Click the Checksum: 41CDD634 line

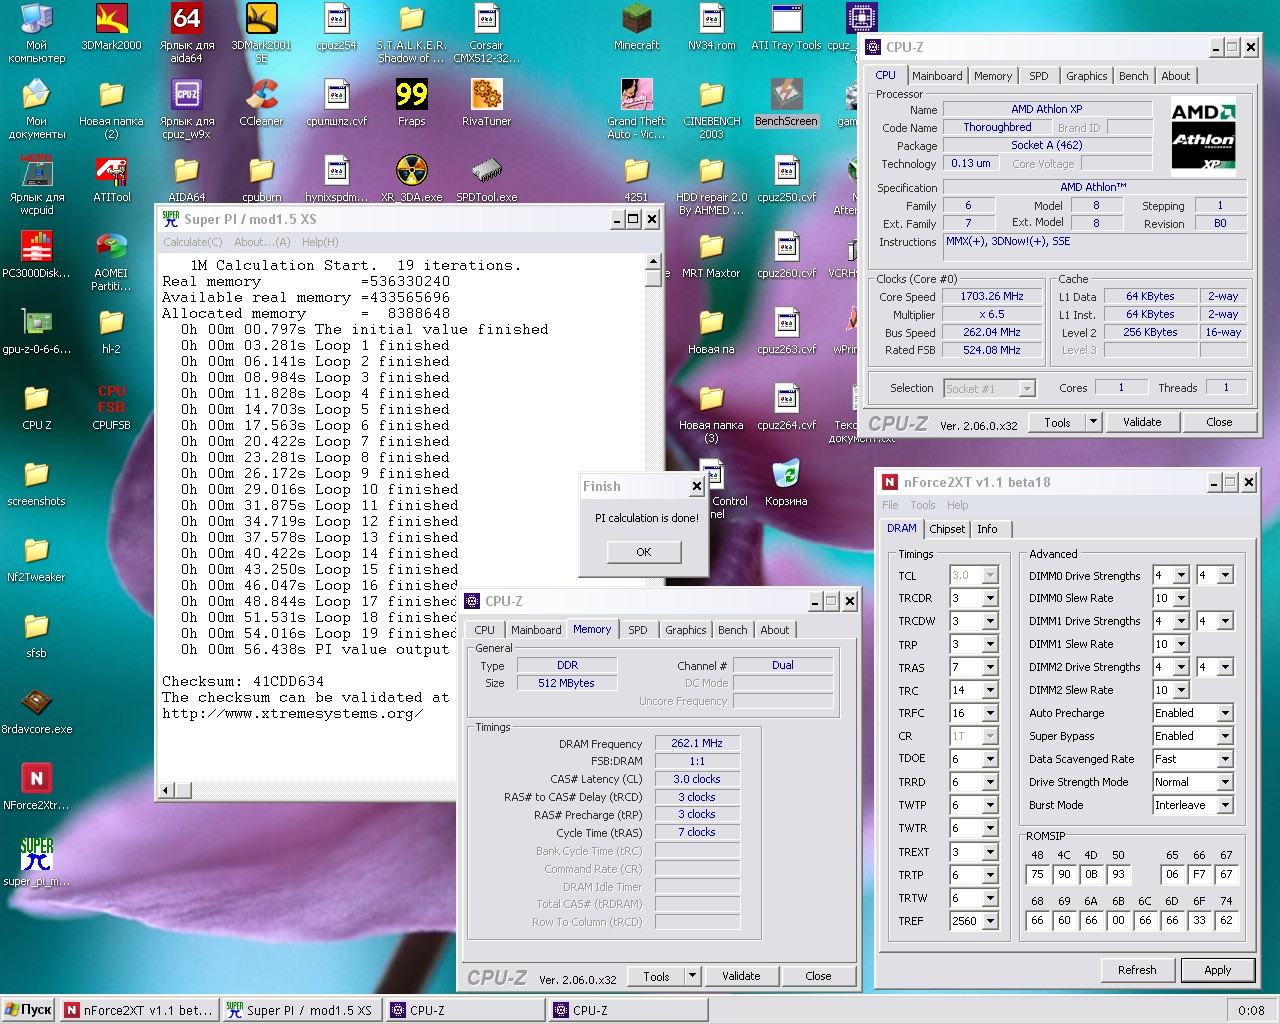[243, 681]
